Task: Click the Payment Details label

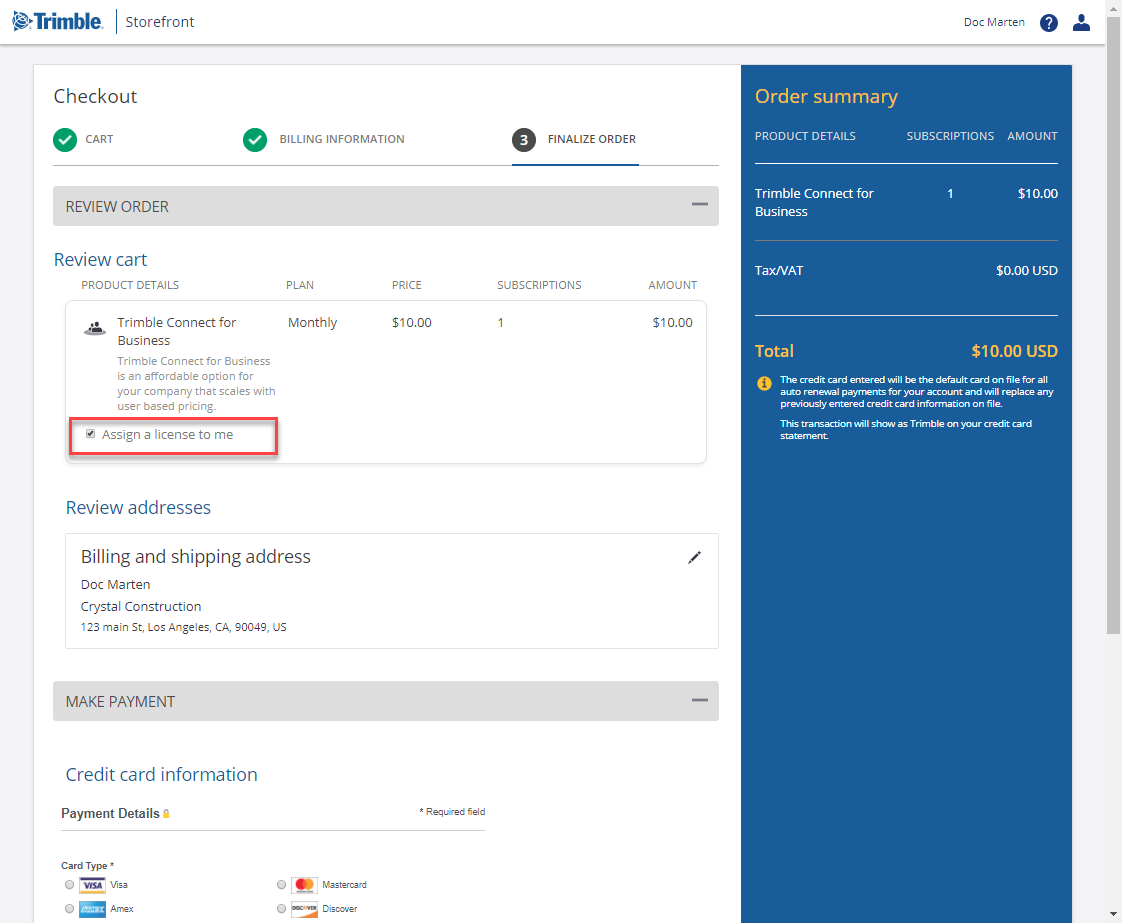Action: (110, 814)
